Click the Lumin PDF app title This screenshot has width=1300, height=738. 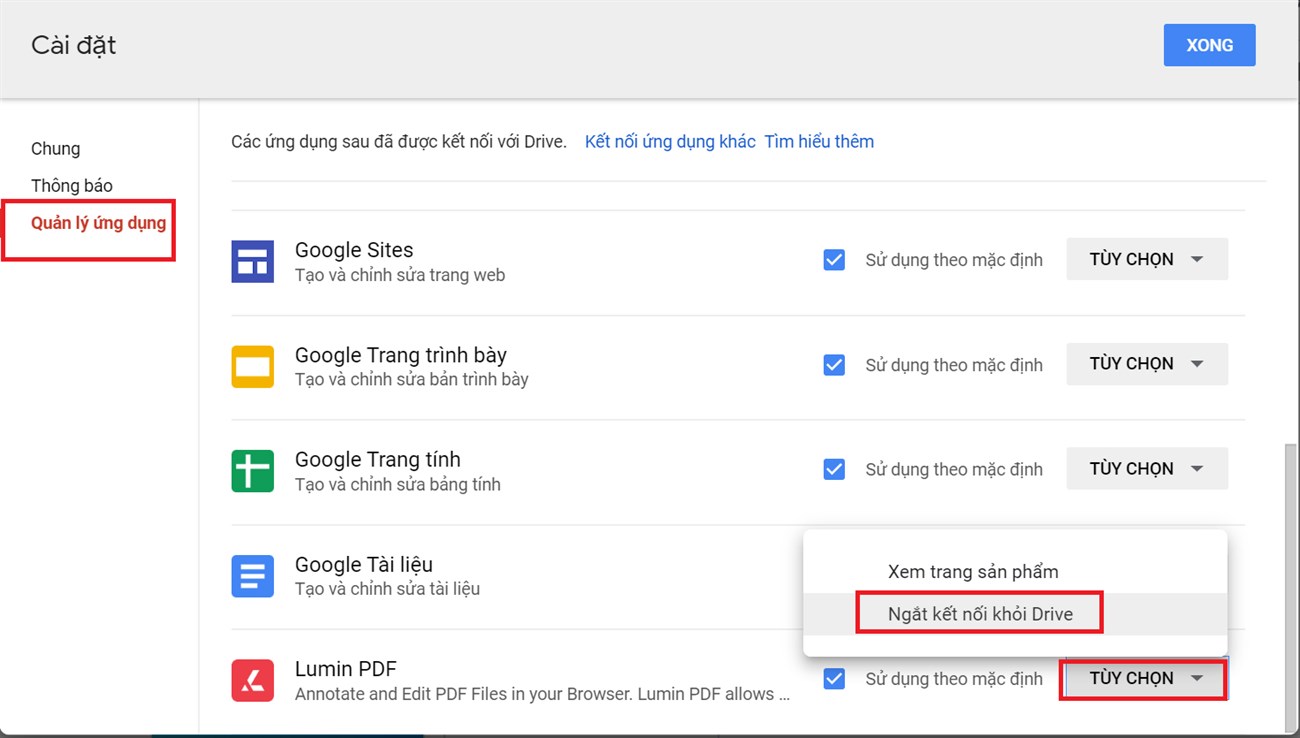[345, 668]
